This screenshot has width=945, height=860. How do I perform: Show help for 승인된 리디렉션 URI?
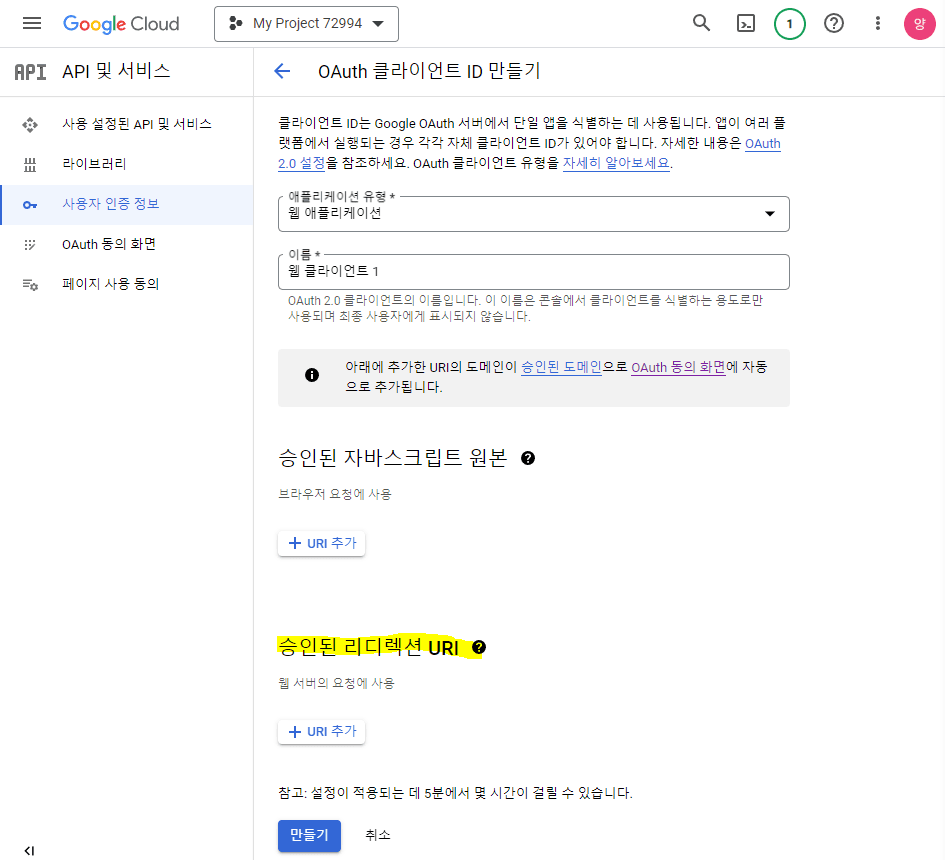[x=479, y=648]
